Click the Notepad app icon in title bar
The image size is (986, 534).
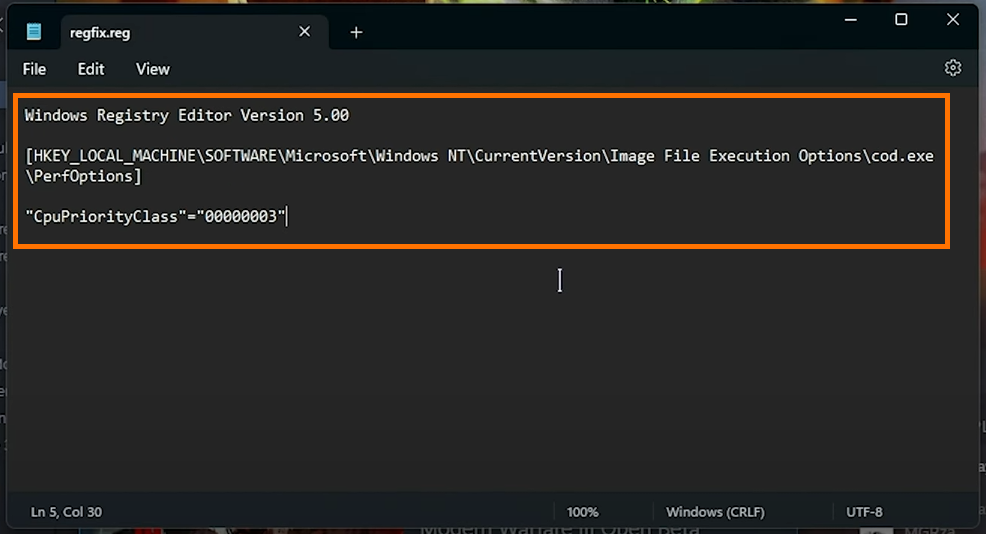[x=34, y=31]
